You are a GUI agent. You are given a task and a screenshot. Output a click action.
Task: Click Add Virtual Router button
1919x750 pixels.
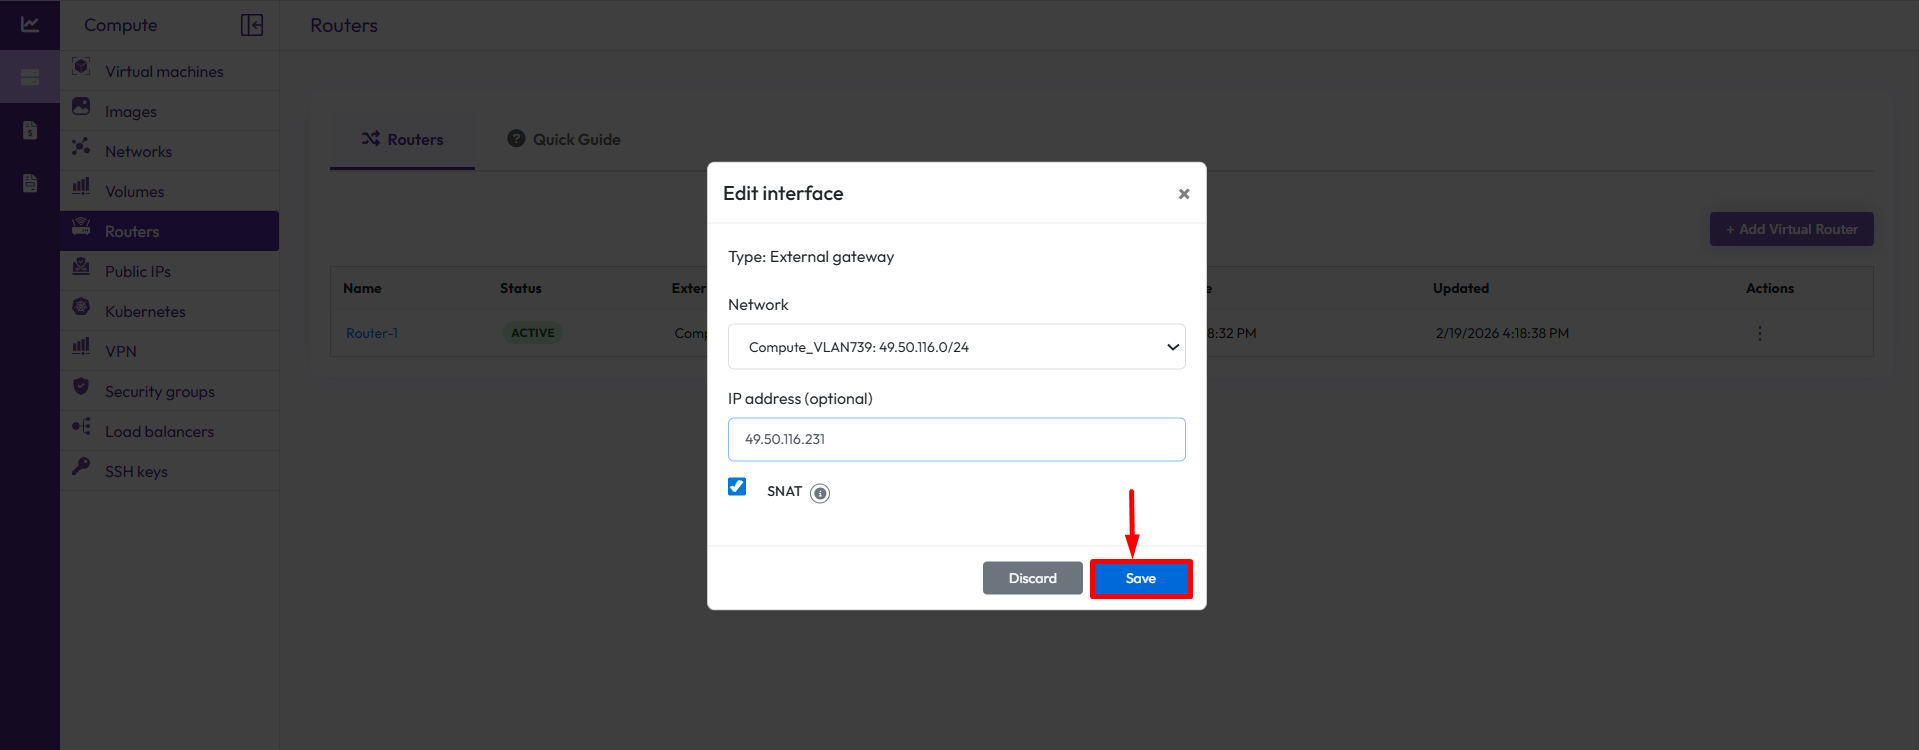(x=1791, y=229)
